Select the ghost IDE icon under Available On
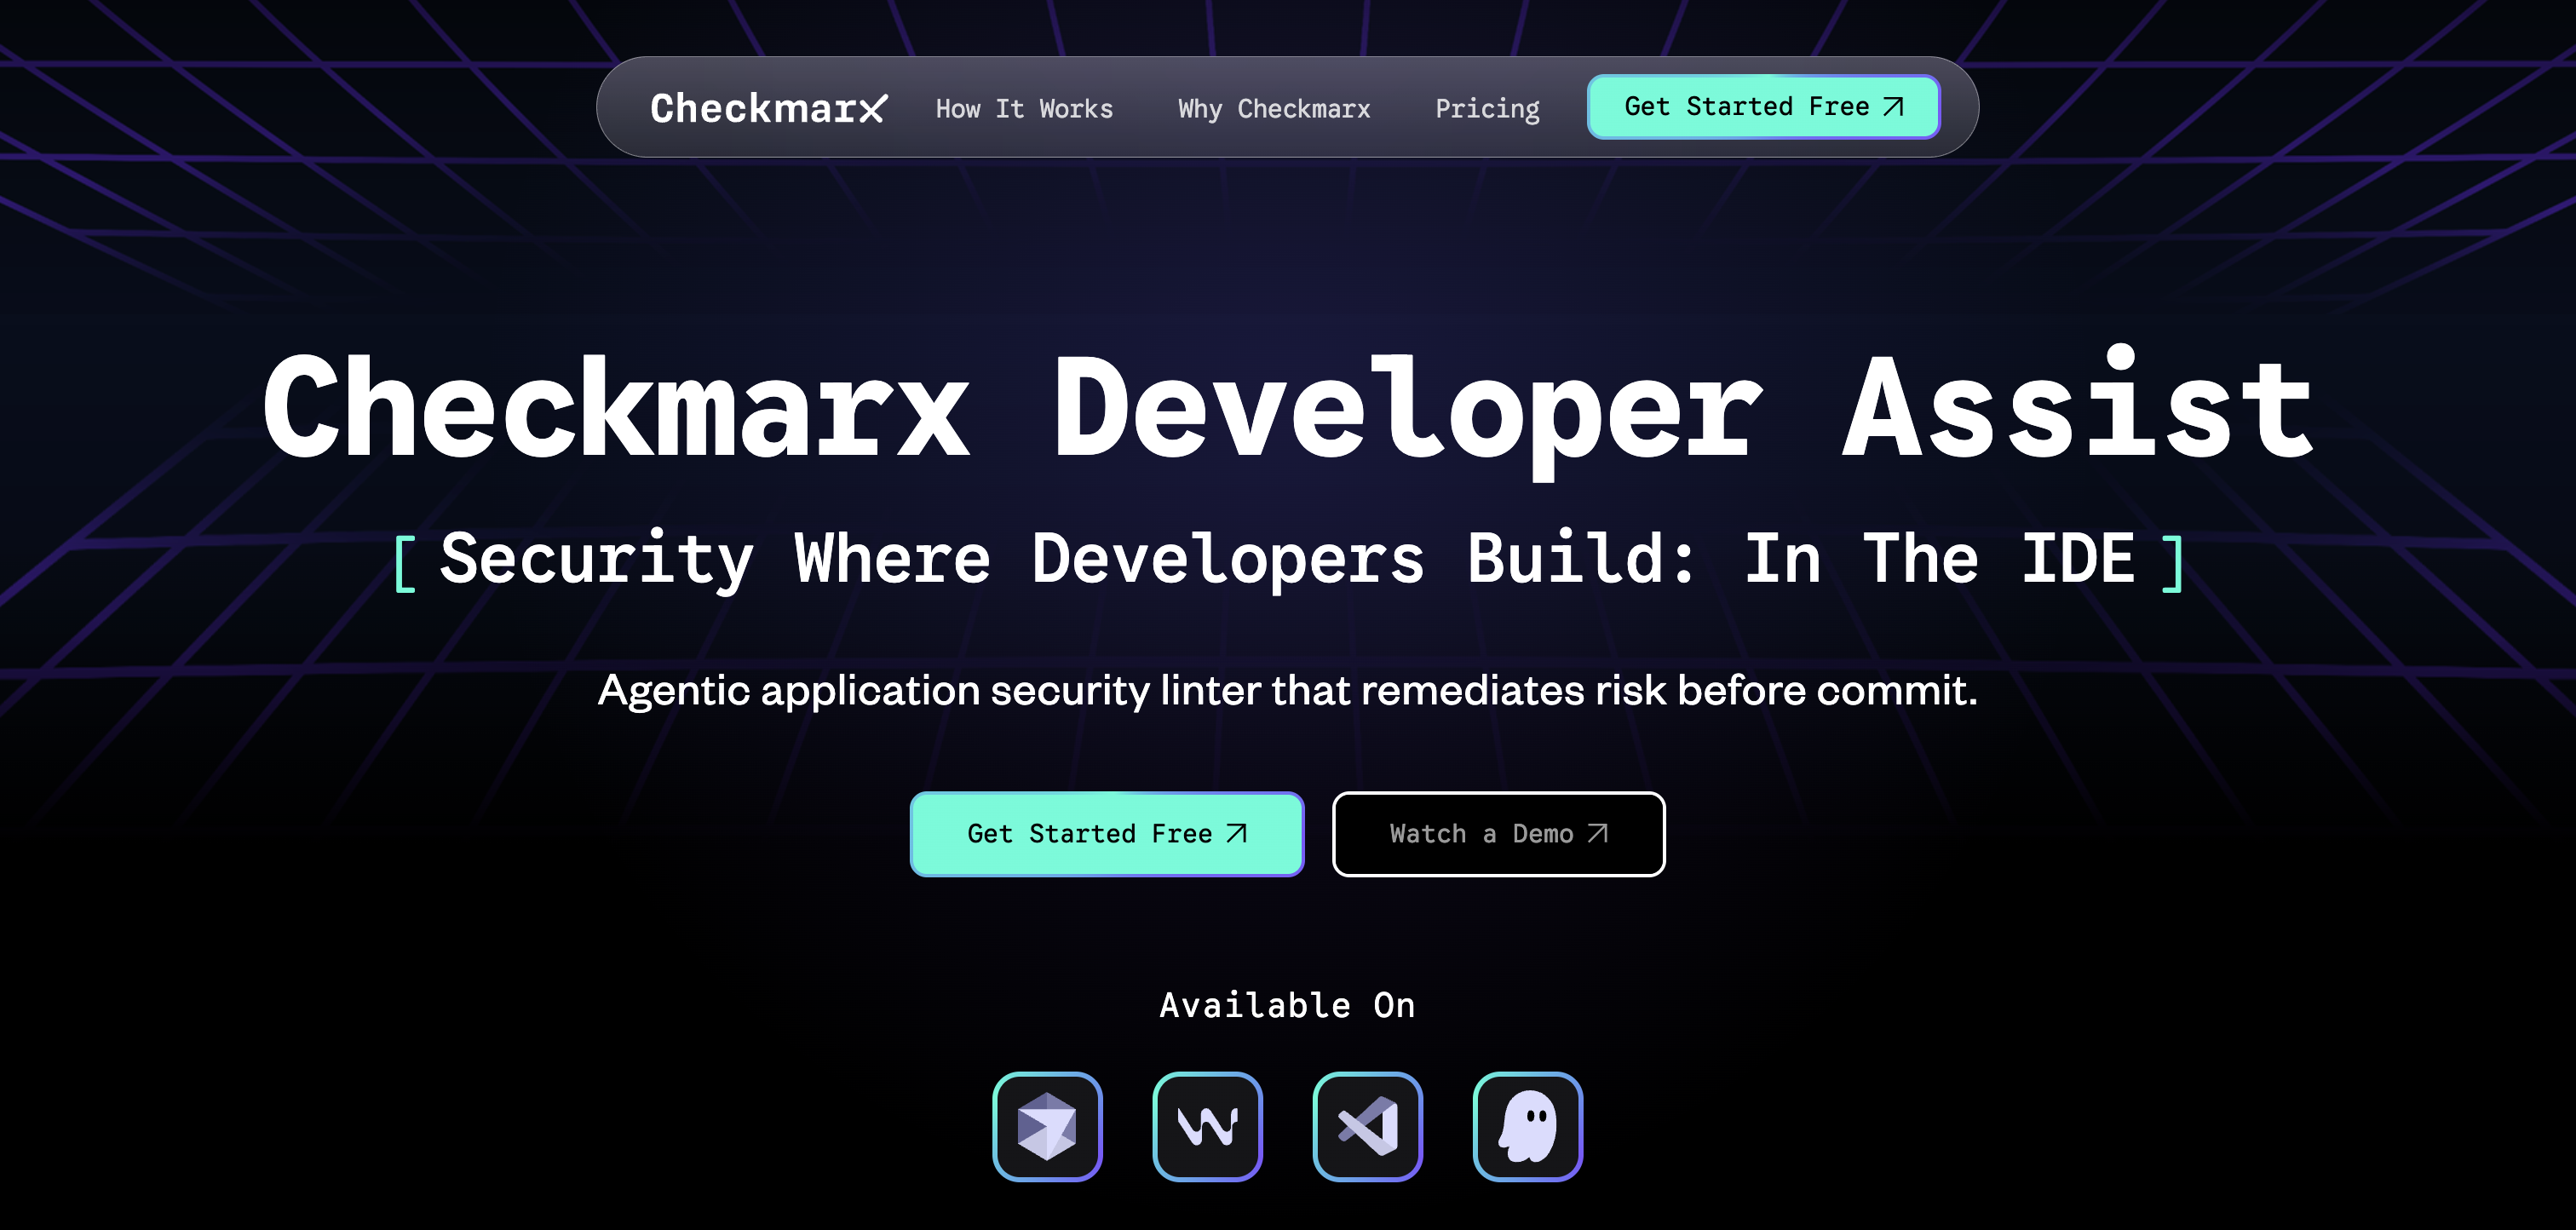Screen dimensions: 2576x1230 coord(1528,1125)
